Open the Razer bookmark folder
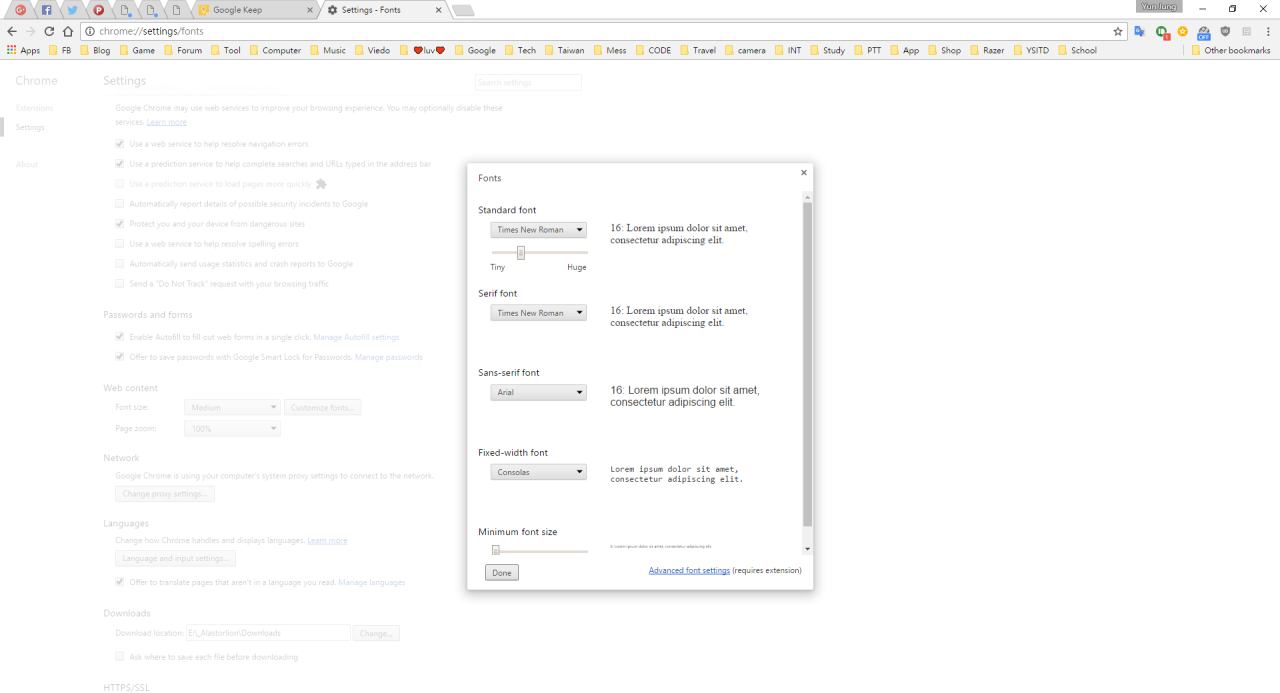This screenshot has height=693, width=1280. 986,50
